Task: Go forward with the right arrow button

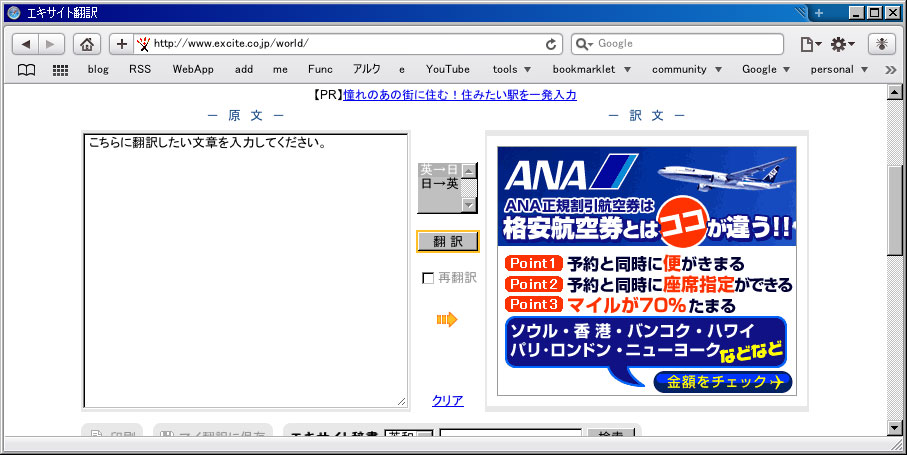Action: point(51,44)
